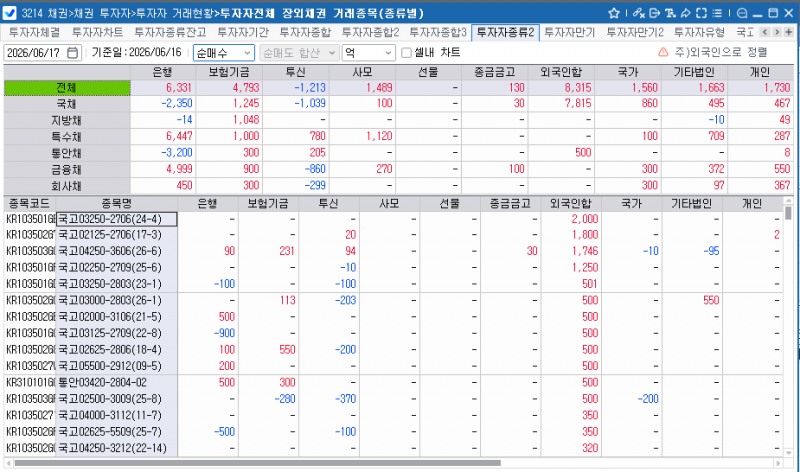The height and width of the screenshot is (472, 800).
Task: Add screen 3214 to favorites with star icon
Action: [614, 13]
